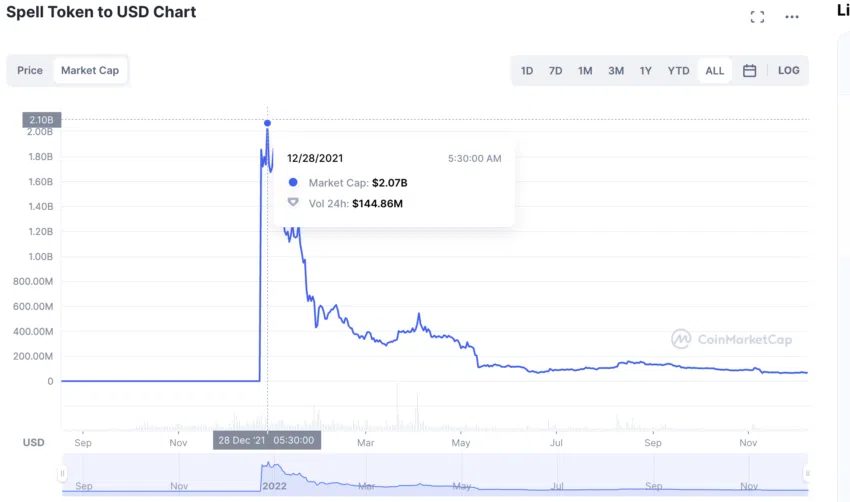The height and width of the screenshot is (502, 850).
Task: Click the left handle of range slider
Action: tap(62, 474)
